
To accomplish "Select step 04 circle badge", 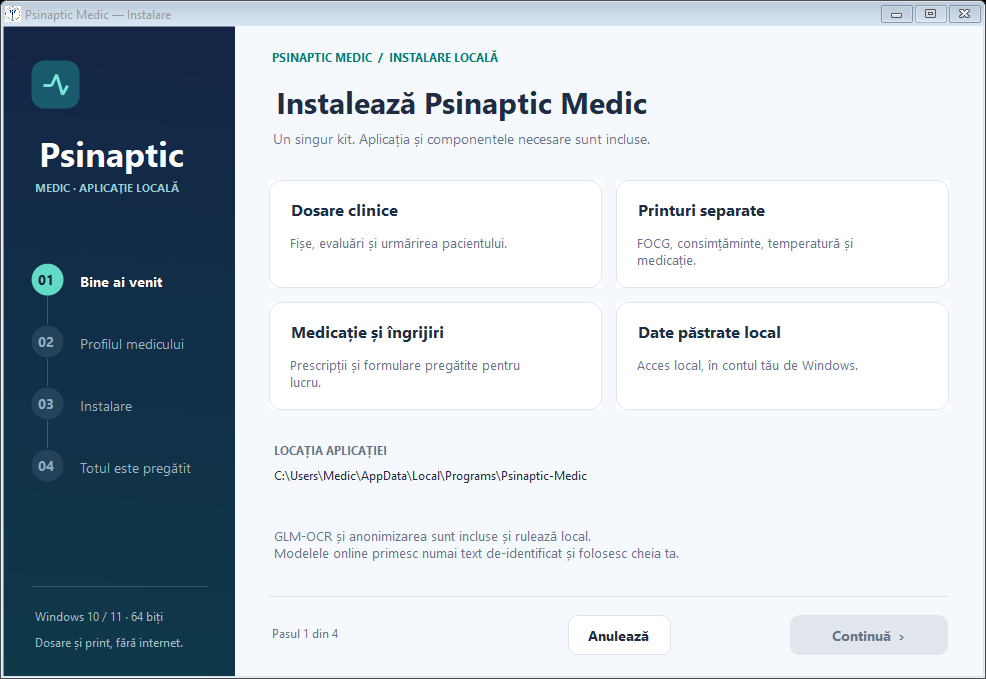I will pos(47,466).
